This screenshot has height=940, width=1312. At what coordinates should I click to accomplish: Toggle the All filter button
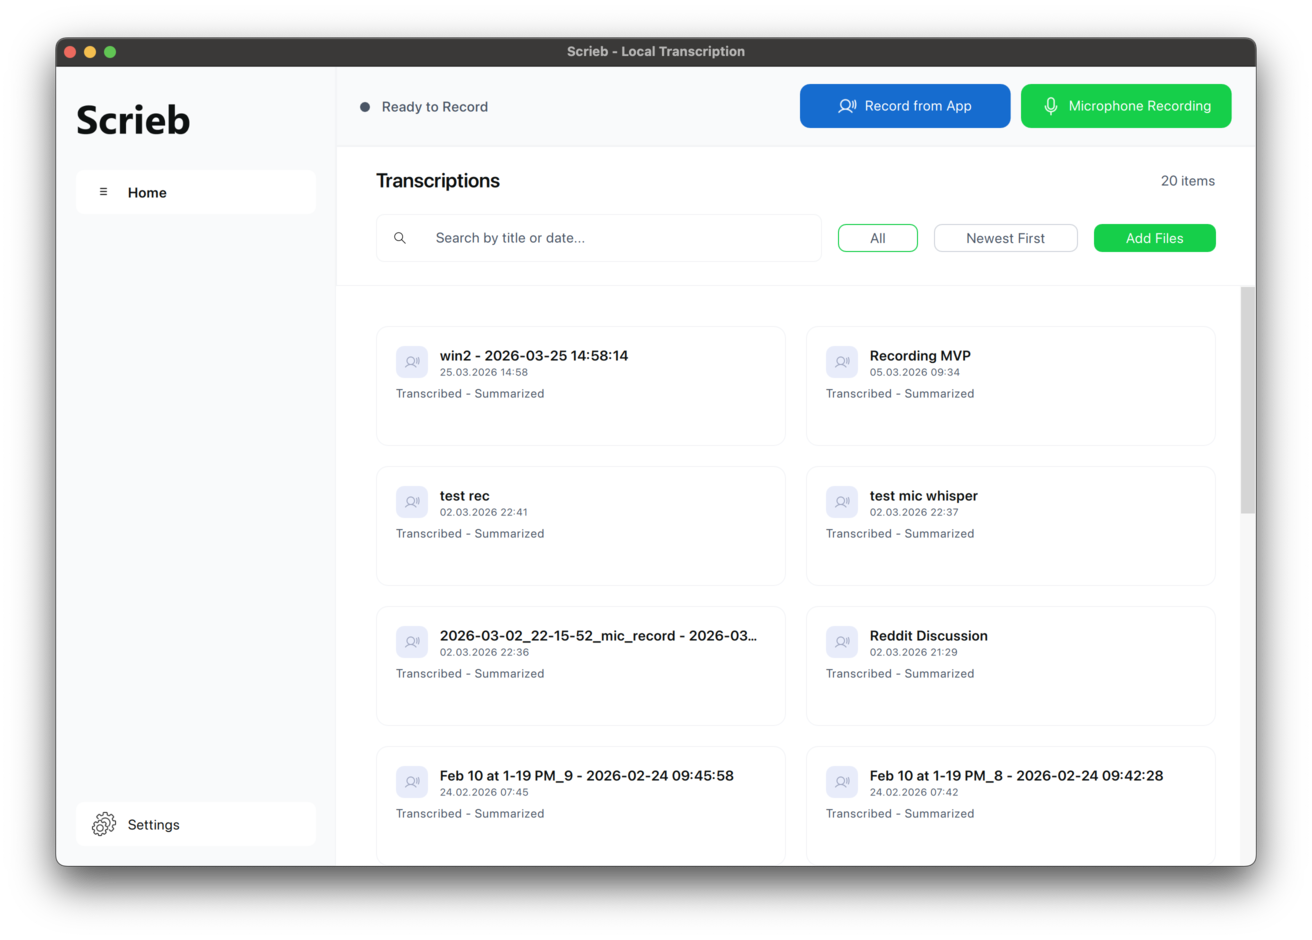pos(877,238)
